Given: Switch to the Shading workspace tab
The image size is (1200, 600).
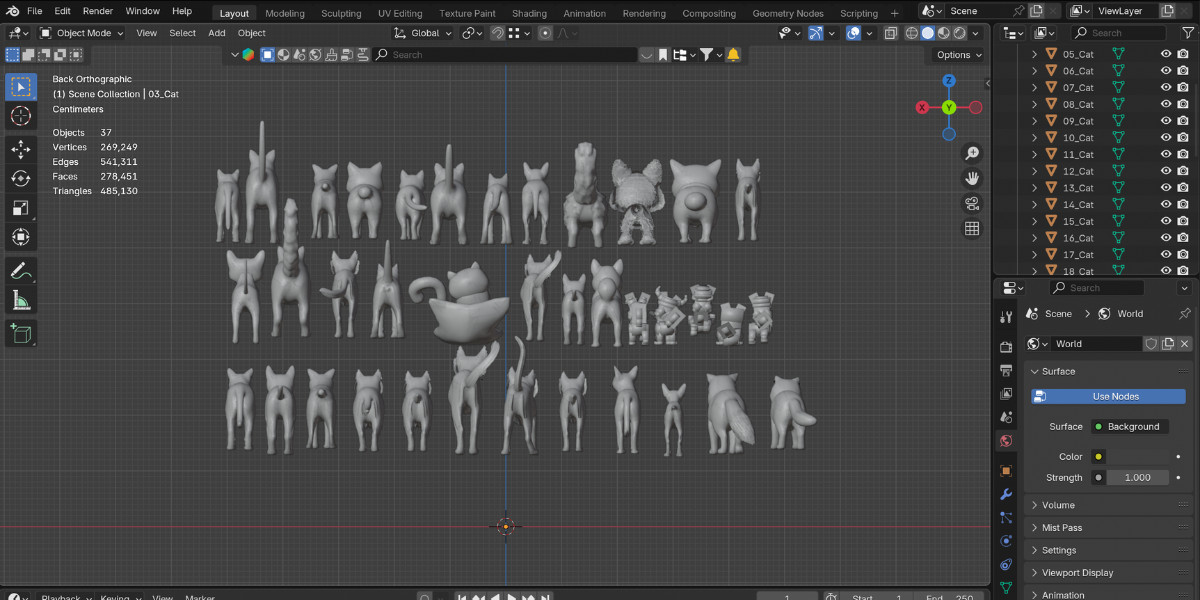Looking at the screenshot, I should pos(529,13).
